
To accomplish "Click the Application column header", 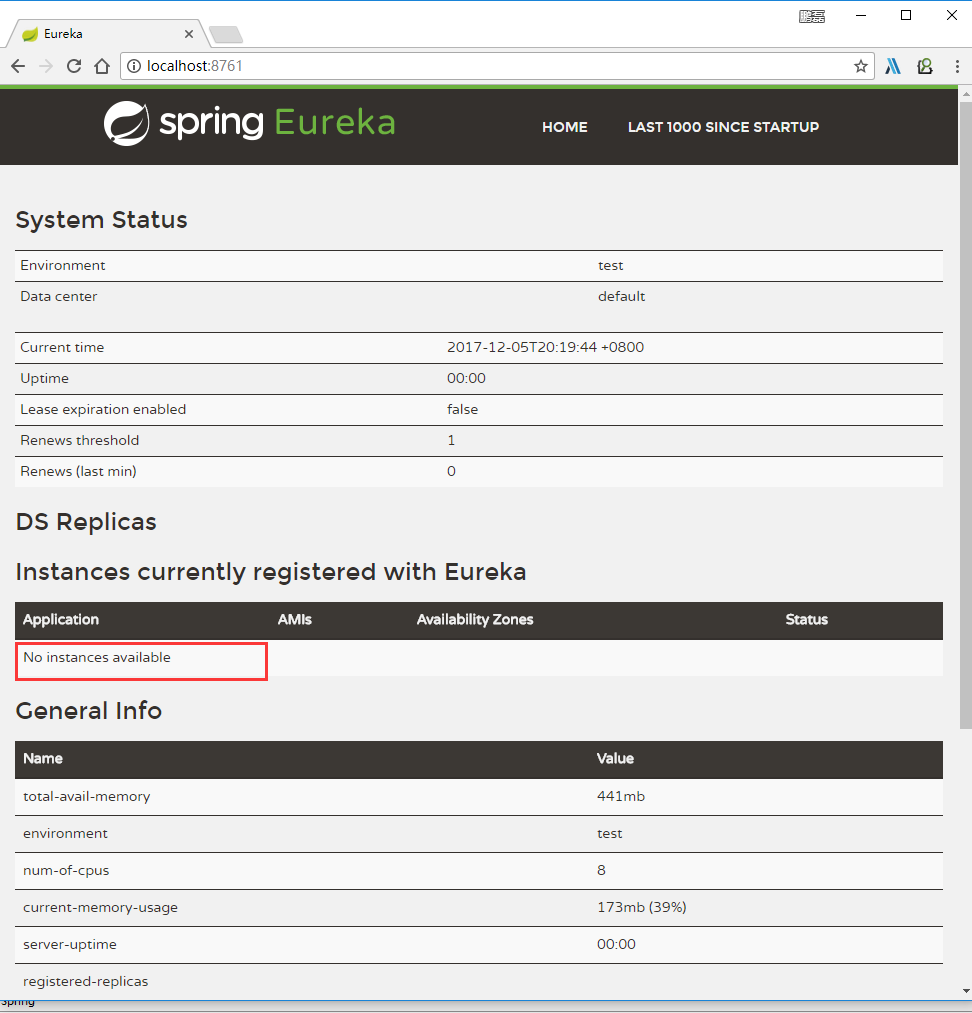I will point(61,620).
